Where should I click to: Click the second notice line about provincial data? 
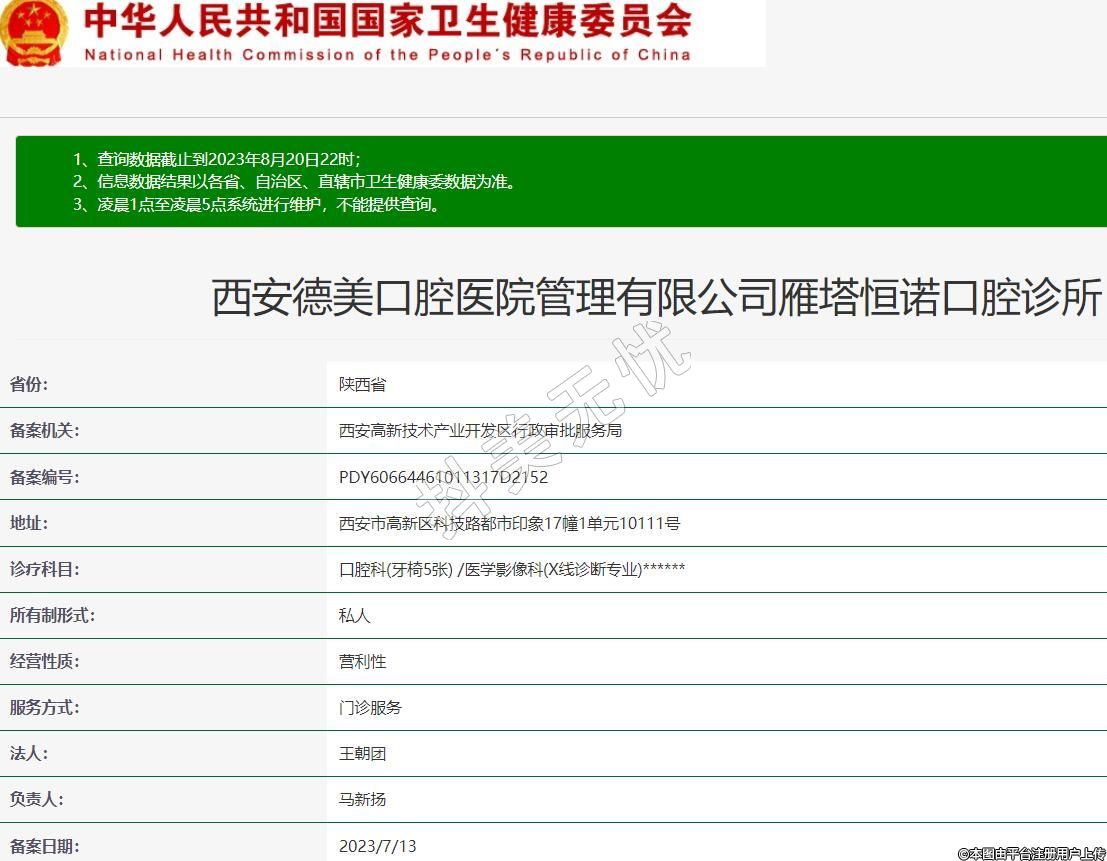[x=295, y=182]
